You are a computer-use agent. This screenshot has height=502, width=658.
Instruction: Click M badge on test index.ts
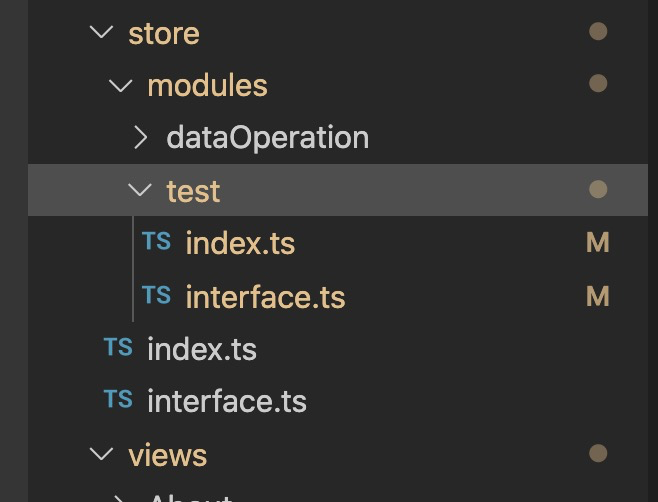tap(597, 243)
